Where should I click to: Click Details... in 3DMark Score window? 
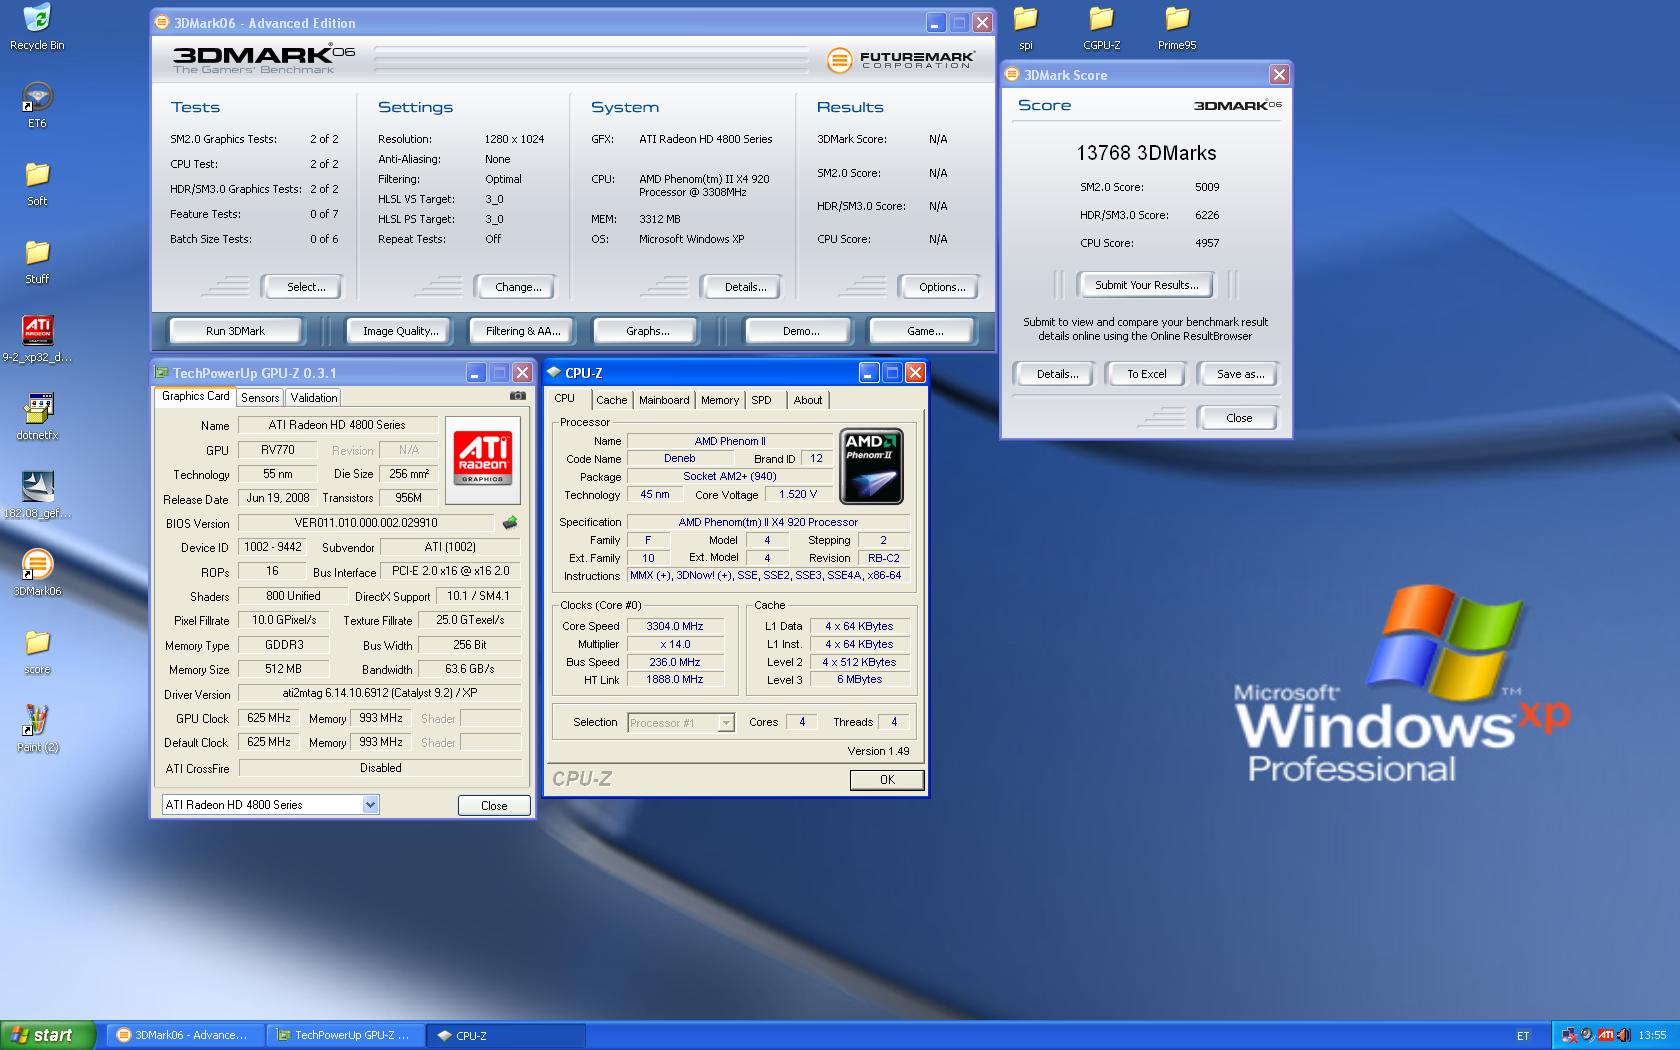1057,374
